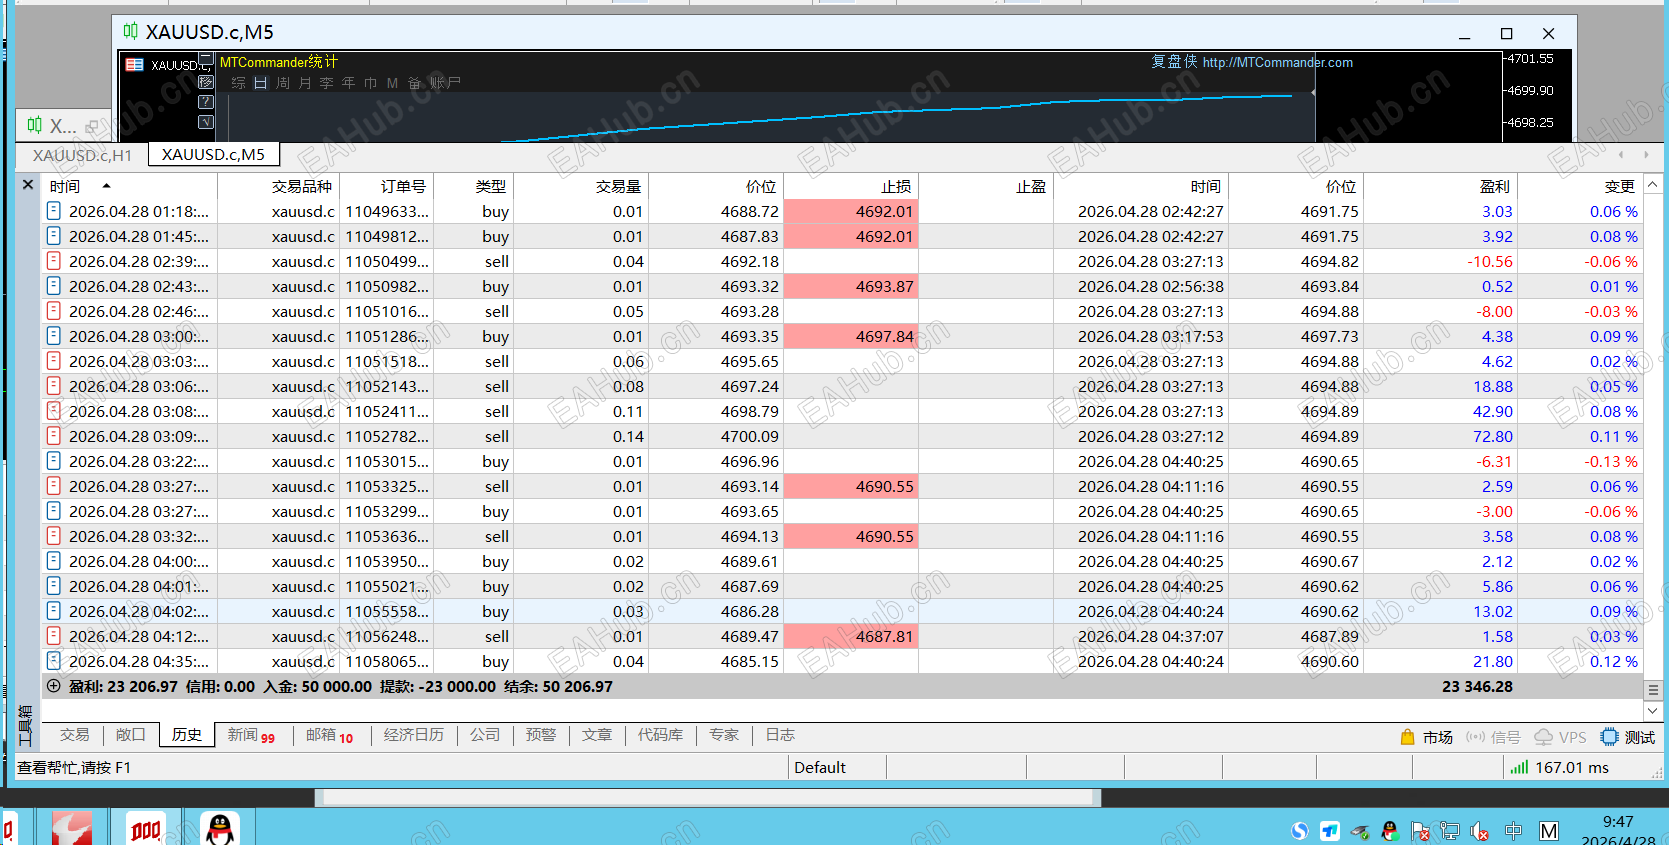Select the 历史 History tab

(187, 735)
